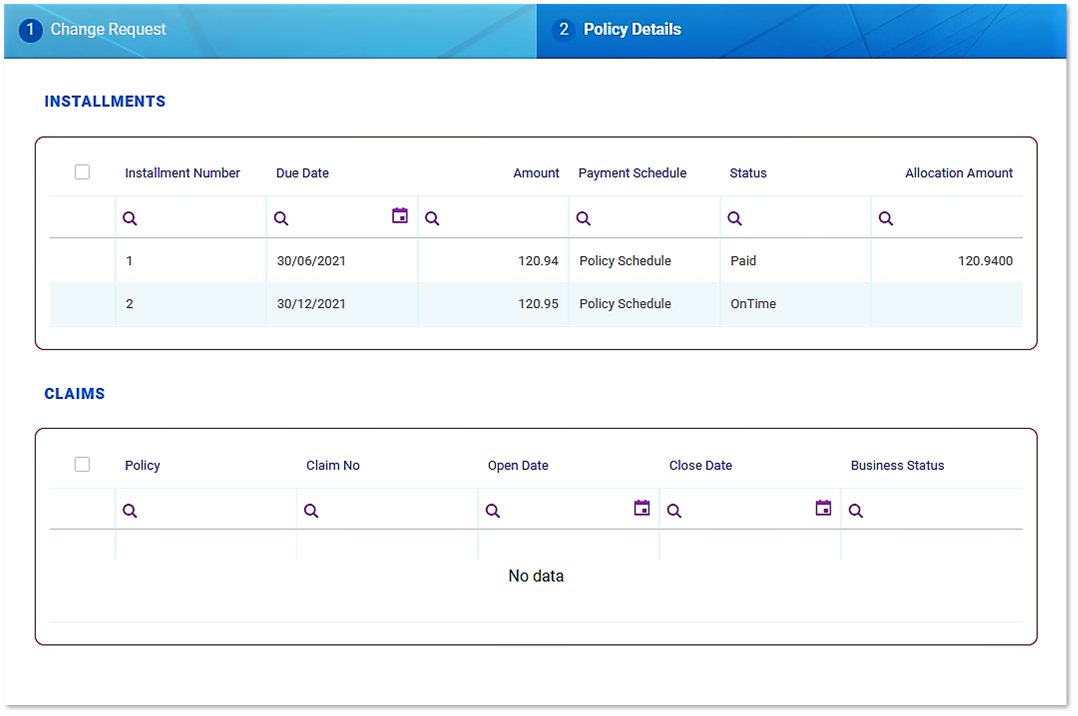Click search icon in Payment Schedule filter
Image resolution: width=1078 pixels, height=716 pixels.
point(584,219)
